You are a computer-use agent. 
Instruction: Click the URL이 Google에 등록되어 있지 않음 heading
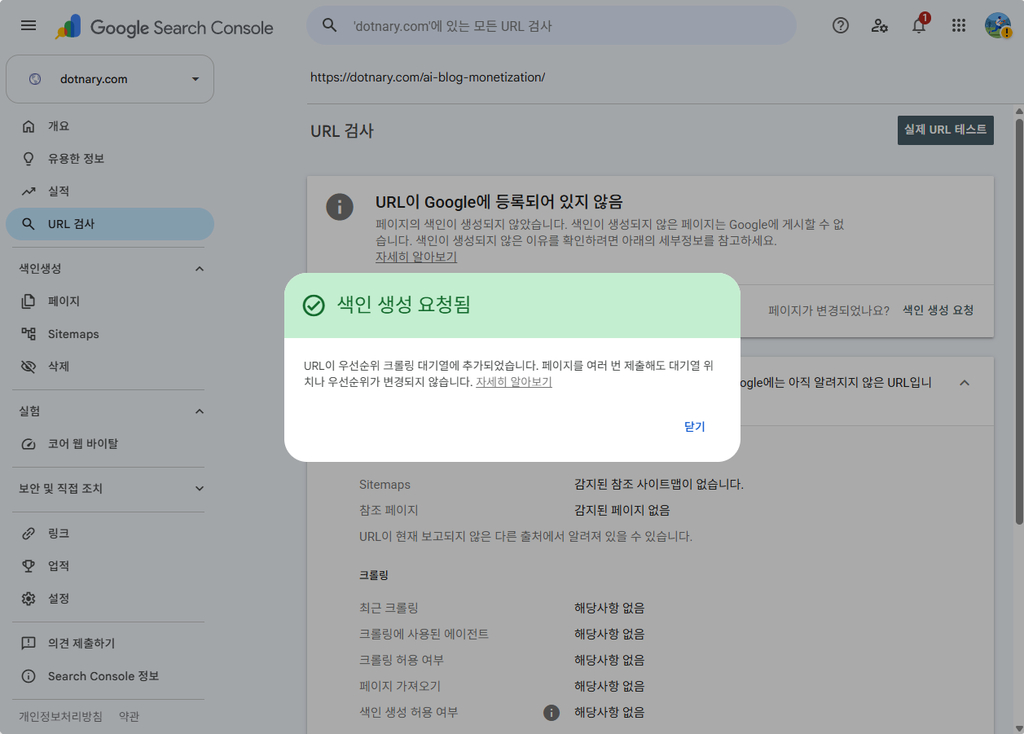tap(499, 202)
